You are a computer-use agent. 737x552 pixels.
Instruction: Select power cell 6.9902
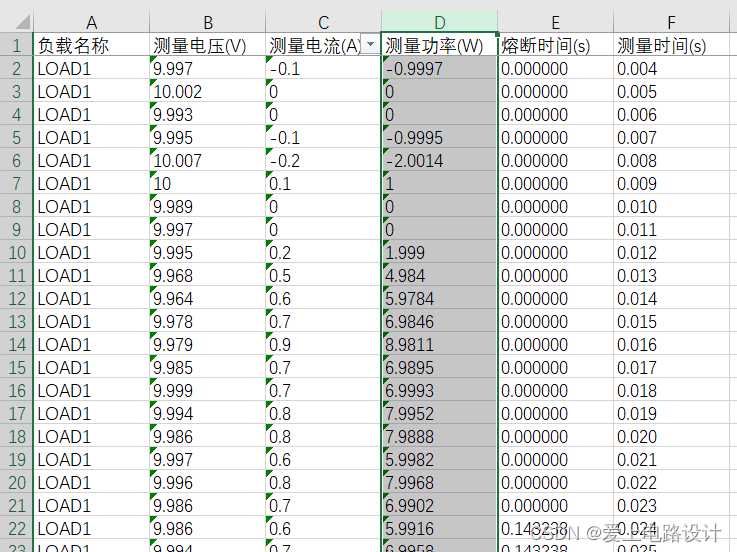pyautogui.click(x=439, y=505)
